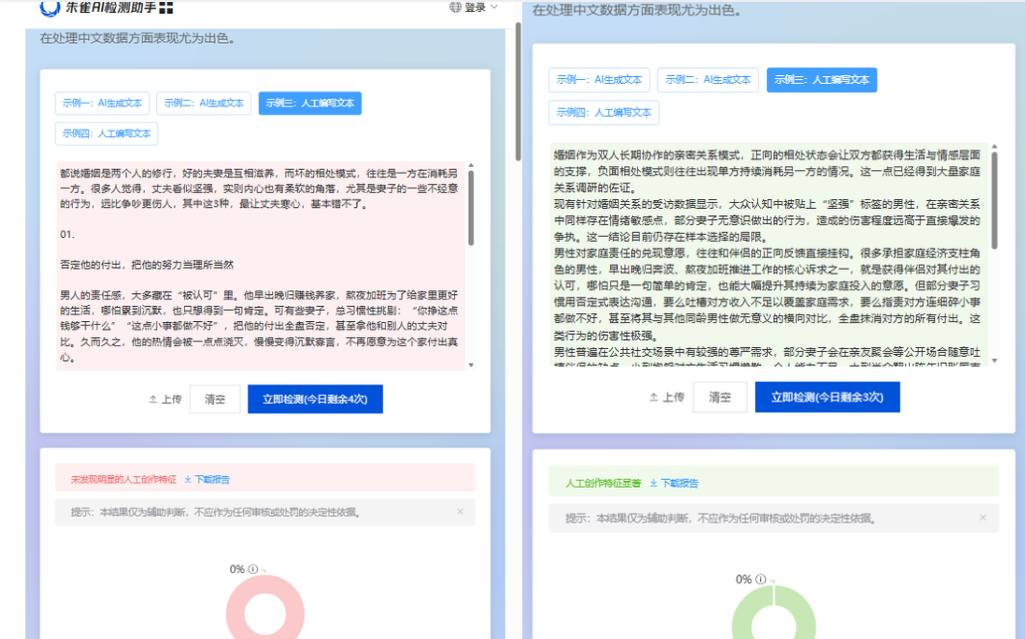
Task: Click 下载报告 link beside 未发现明显的人工创作特征
Action: coord(212,480)
